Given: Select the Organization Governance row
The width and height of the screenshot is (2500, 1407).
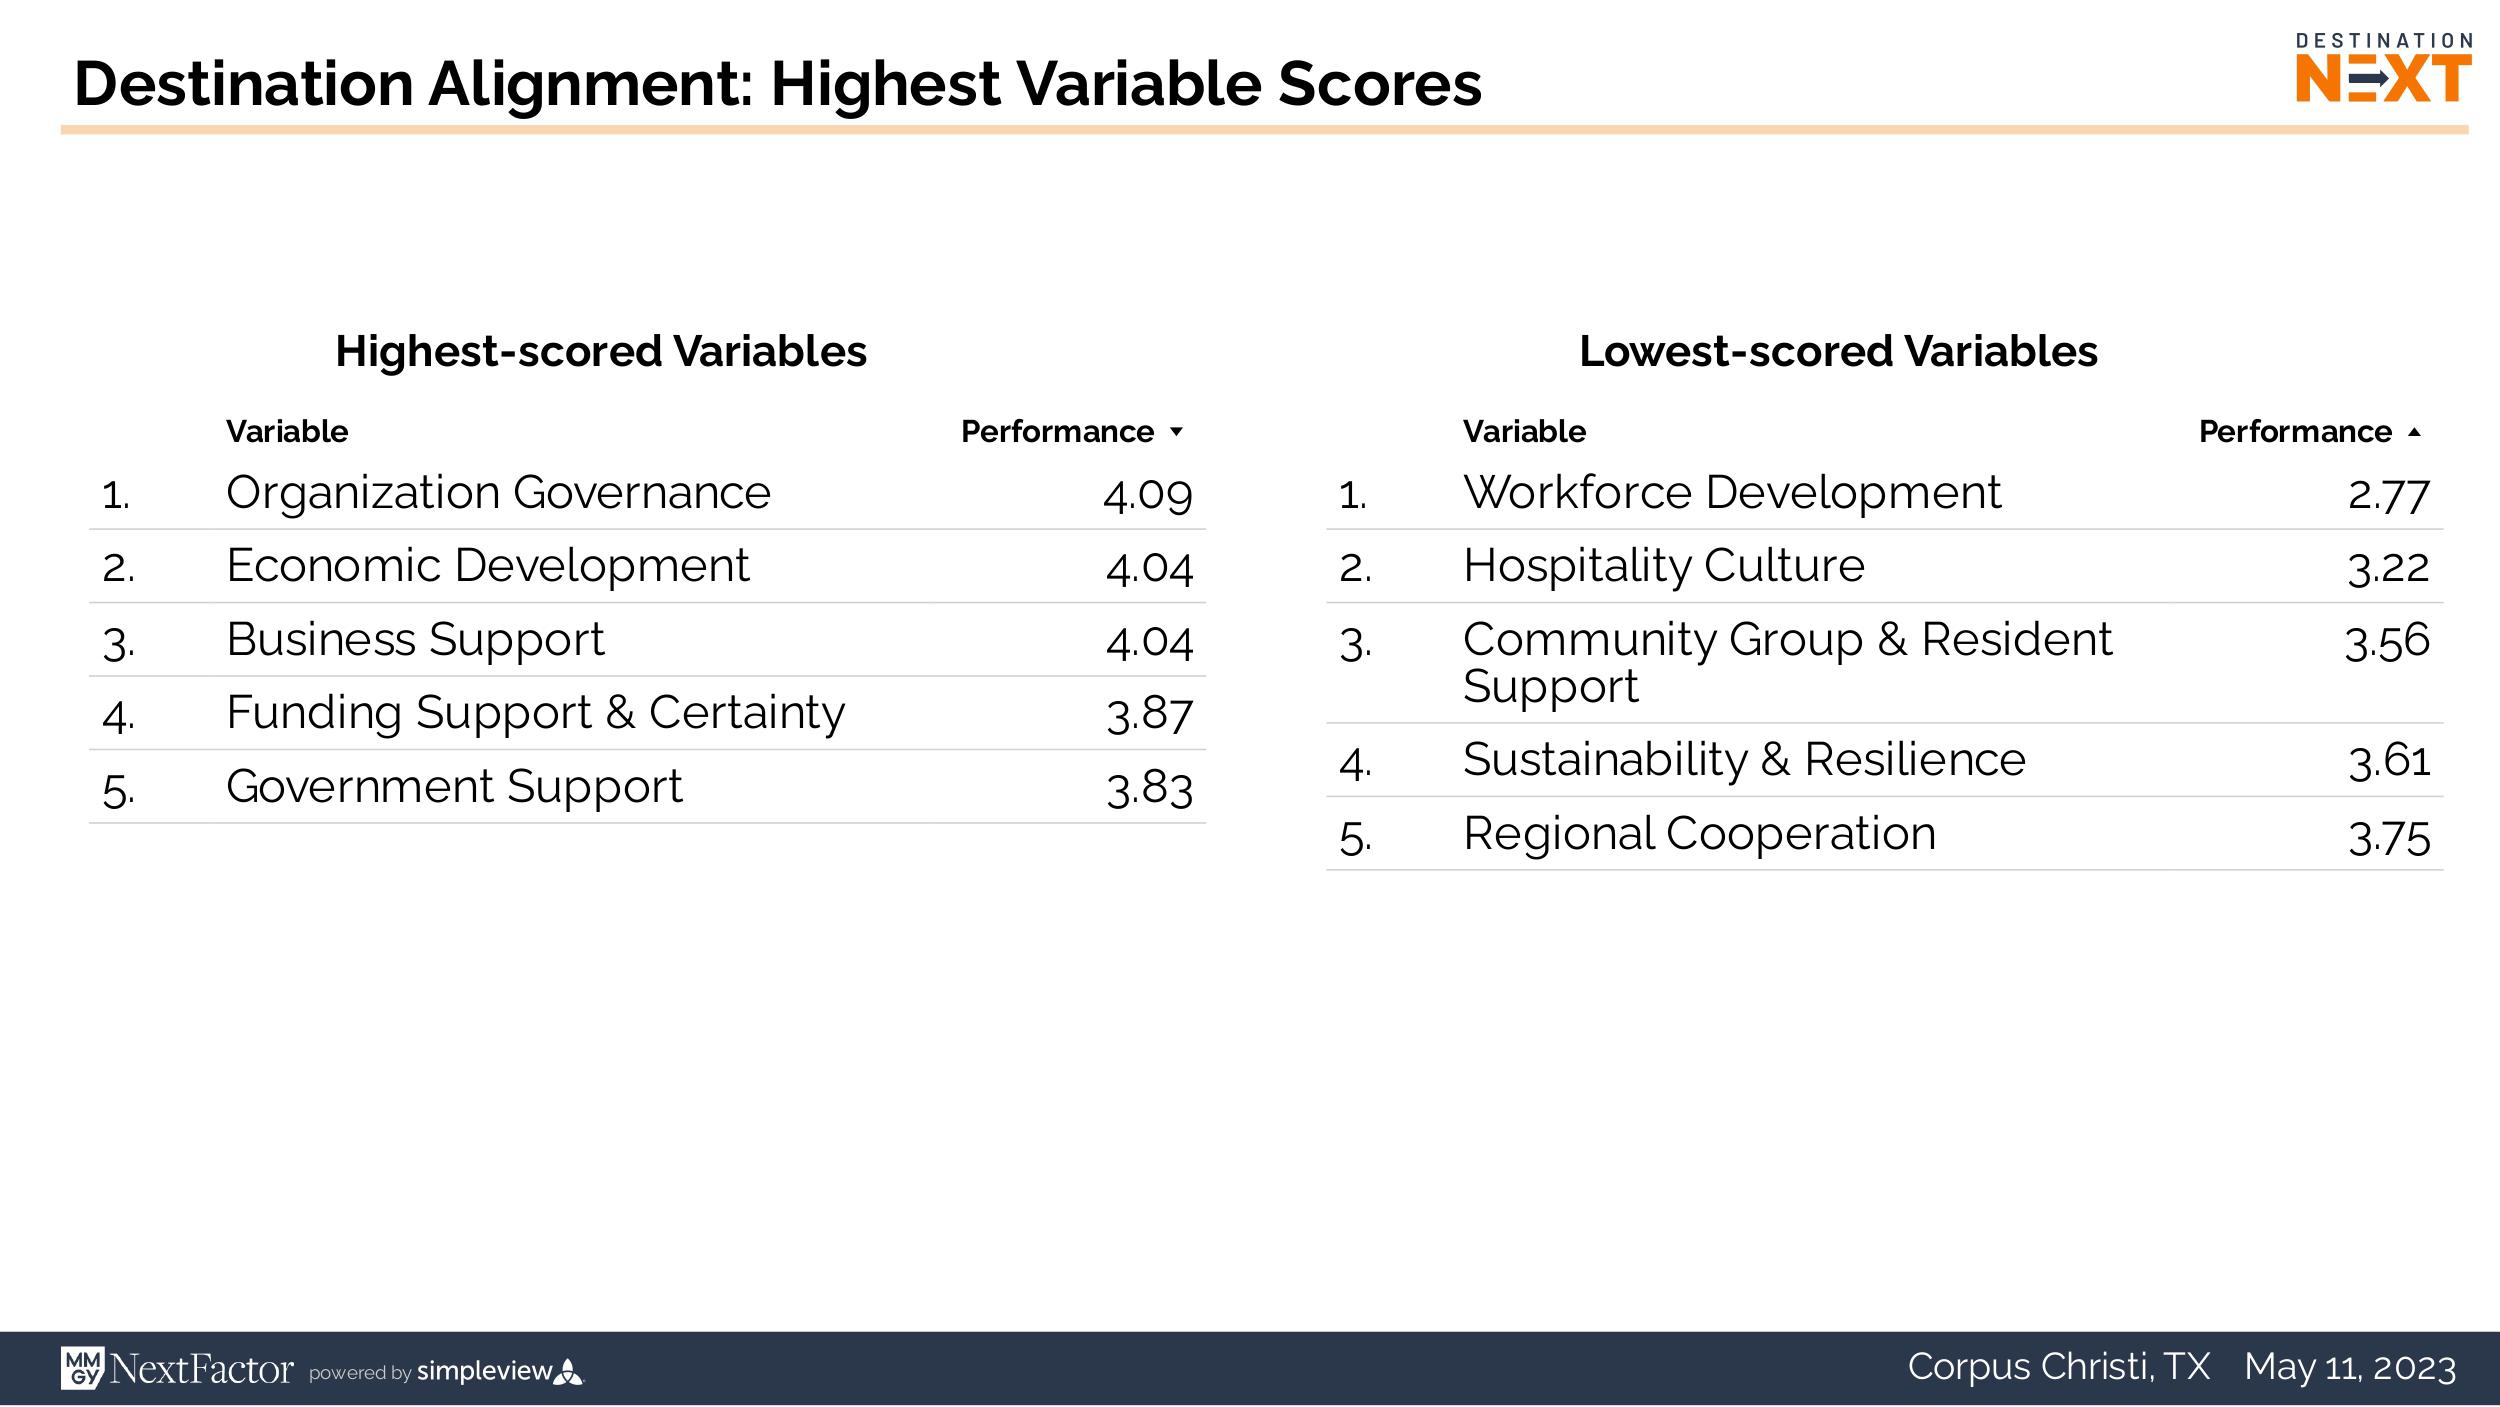Looking at the screenshot, I should point(498,493).
